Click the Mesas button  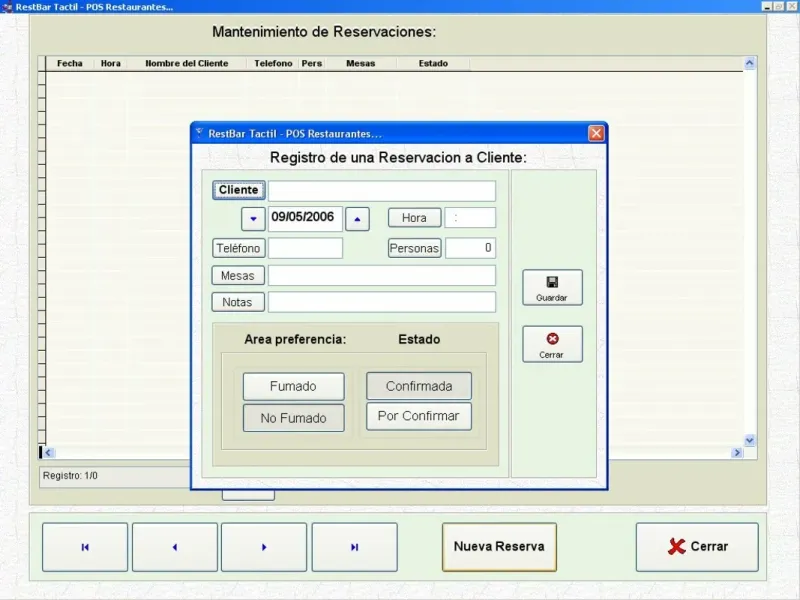(238, 276)
